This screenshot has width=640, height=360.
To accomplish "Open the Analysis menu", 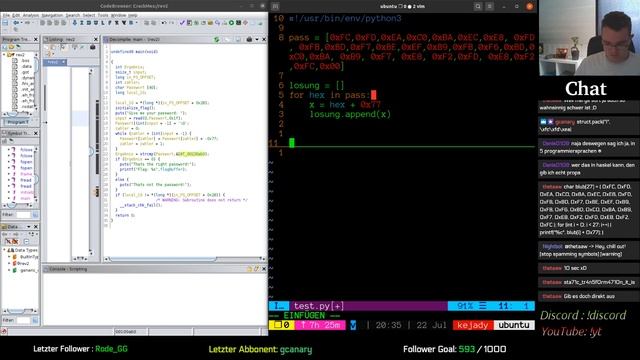I will tap(31, 15).
